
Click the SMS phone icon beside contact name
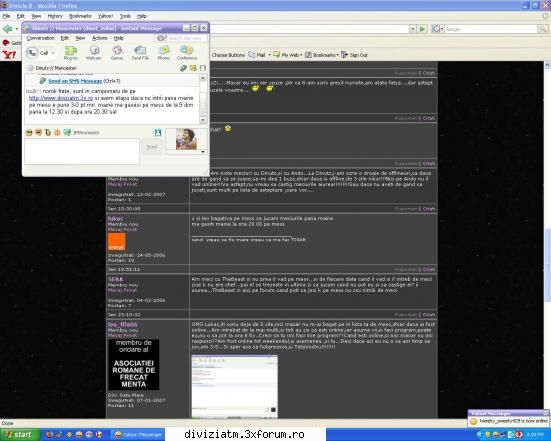click(x=183, y=68)
